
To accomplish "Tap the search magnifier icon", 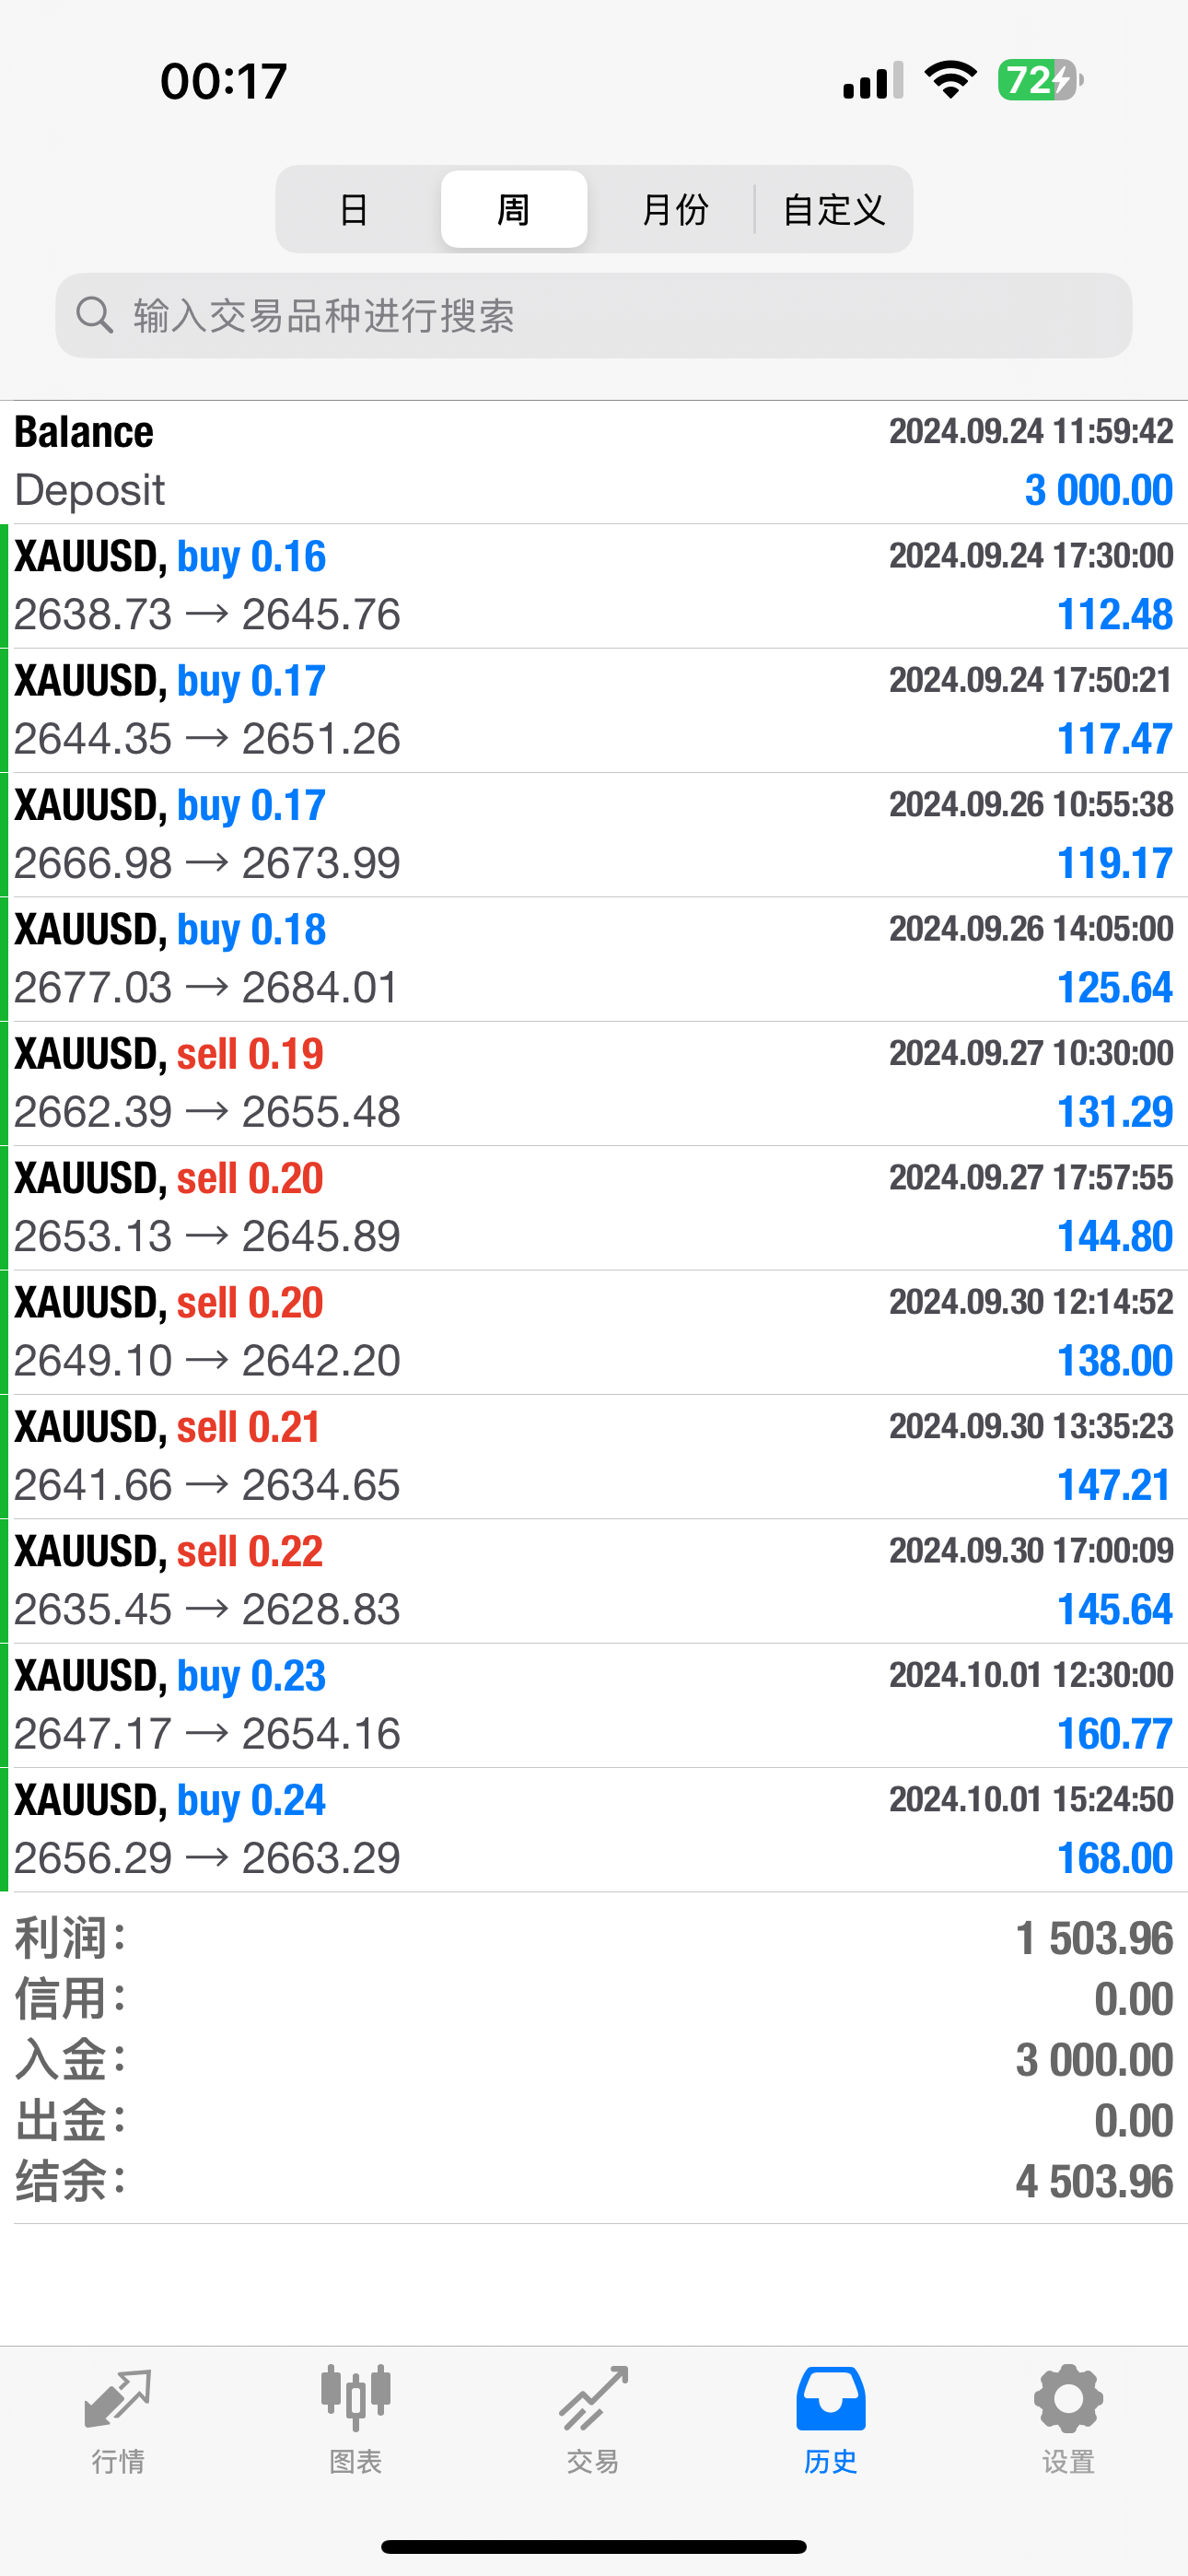I will [95, 315].
